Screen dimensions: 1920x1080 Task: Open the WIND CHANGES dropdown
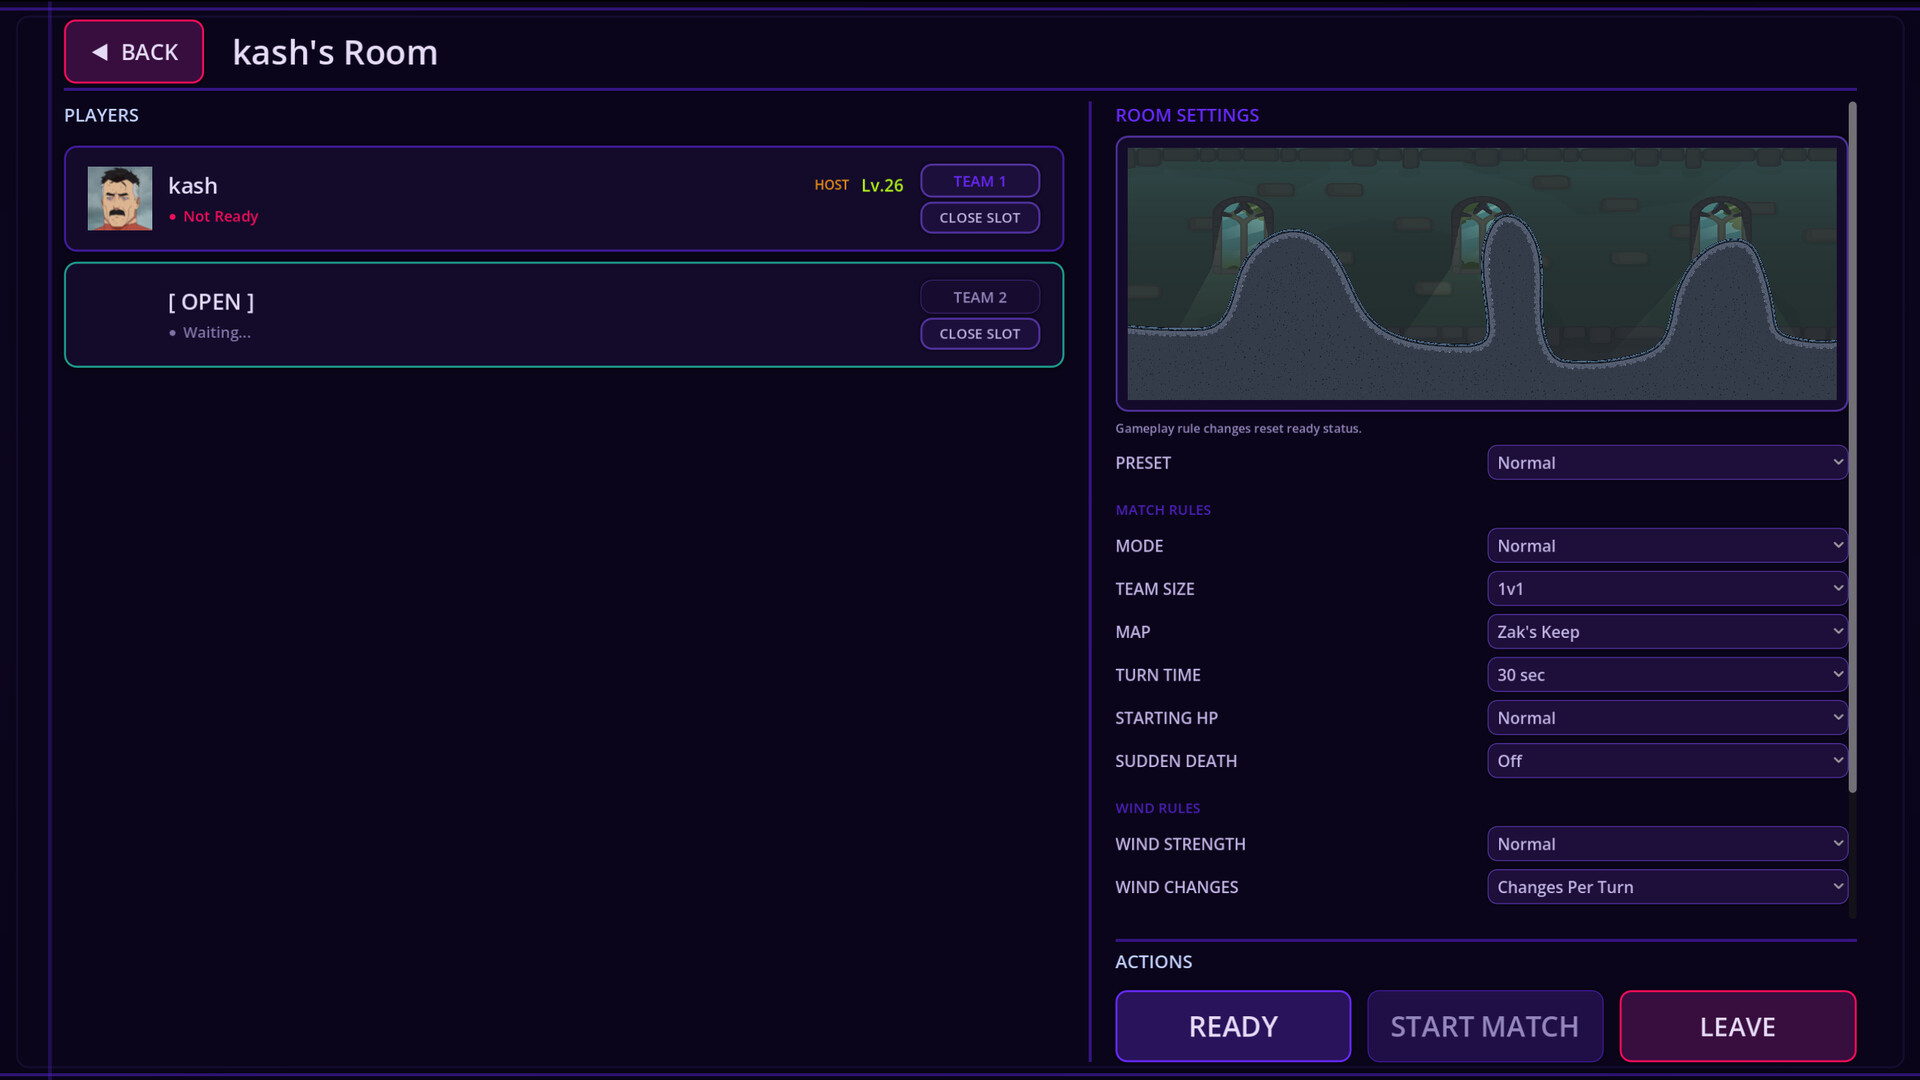click(x=1666, y=886)
